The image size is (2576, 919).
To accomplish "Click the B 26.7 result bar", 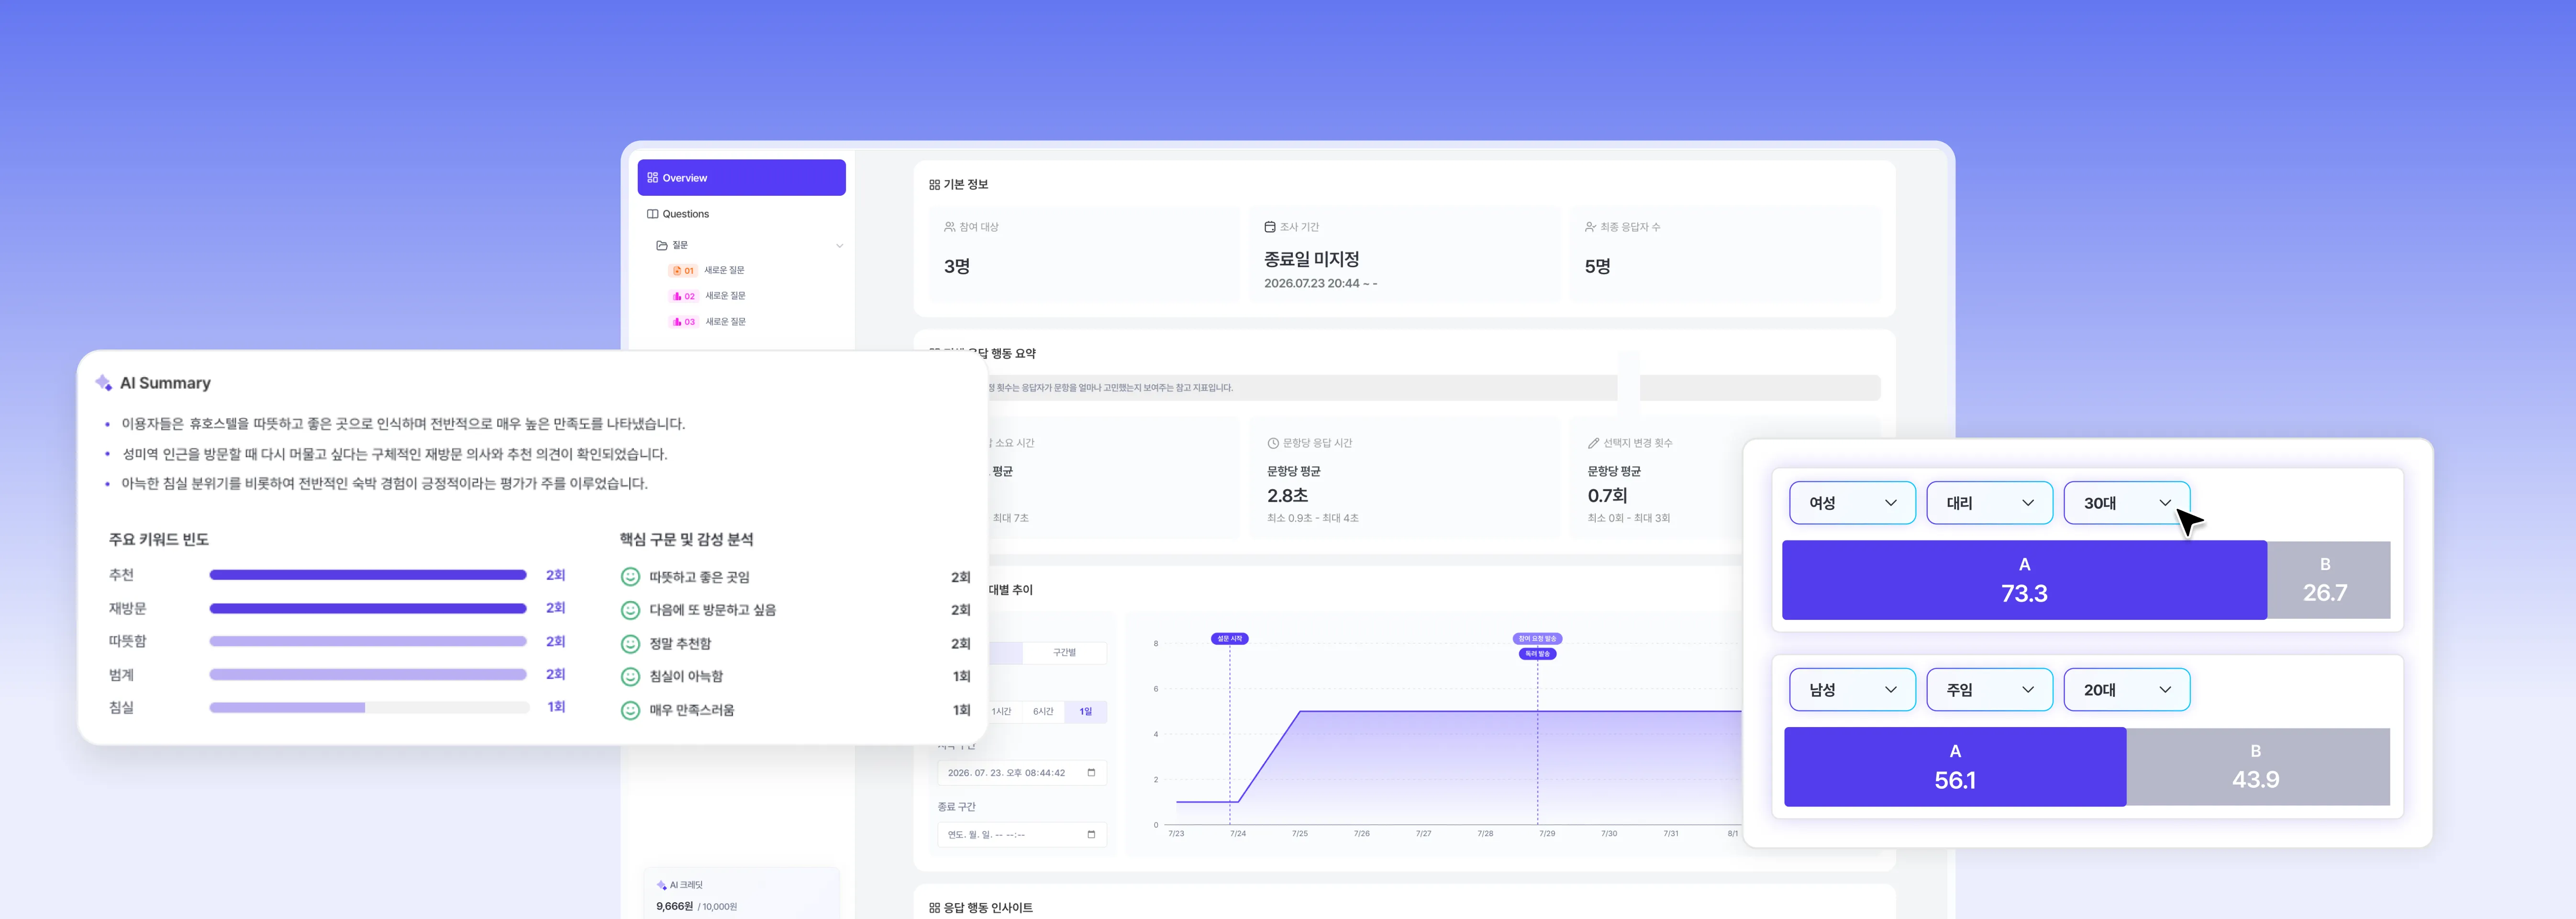I will coord(2328,580).
